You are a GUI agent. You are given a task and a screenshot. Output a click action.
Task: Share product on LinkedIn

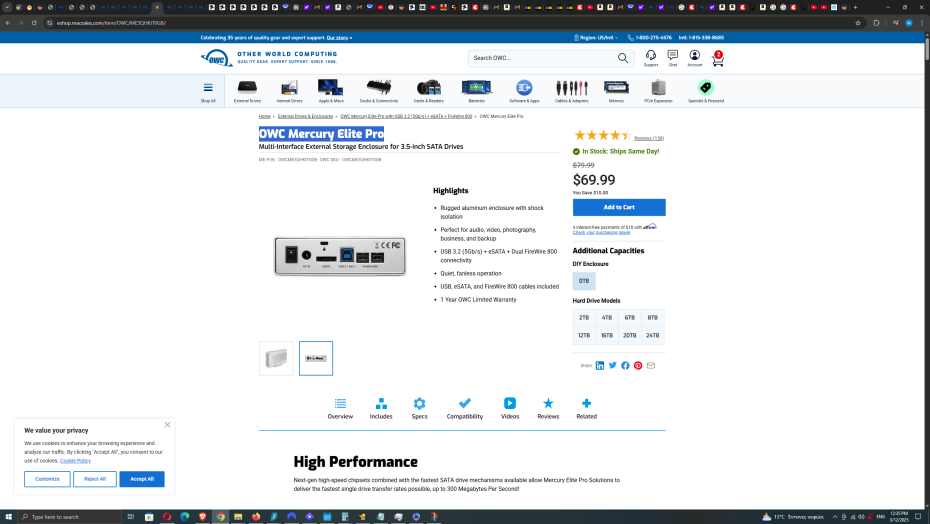tap(600, 366)
